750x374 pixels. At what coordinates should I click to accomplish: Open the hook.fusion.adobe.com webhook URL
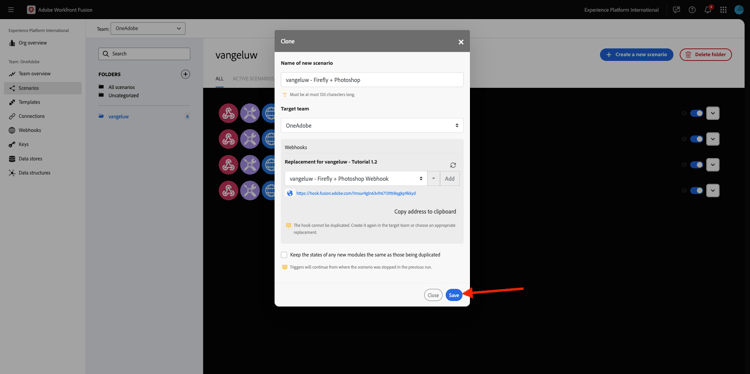tap(356, 193)
